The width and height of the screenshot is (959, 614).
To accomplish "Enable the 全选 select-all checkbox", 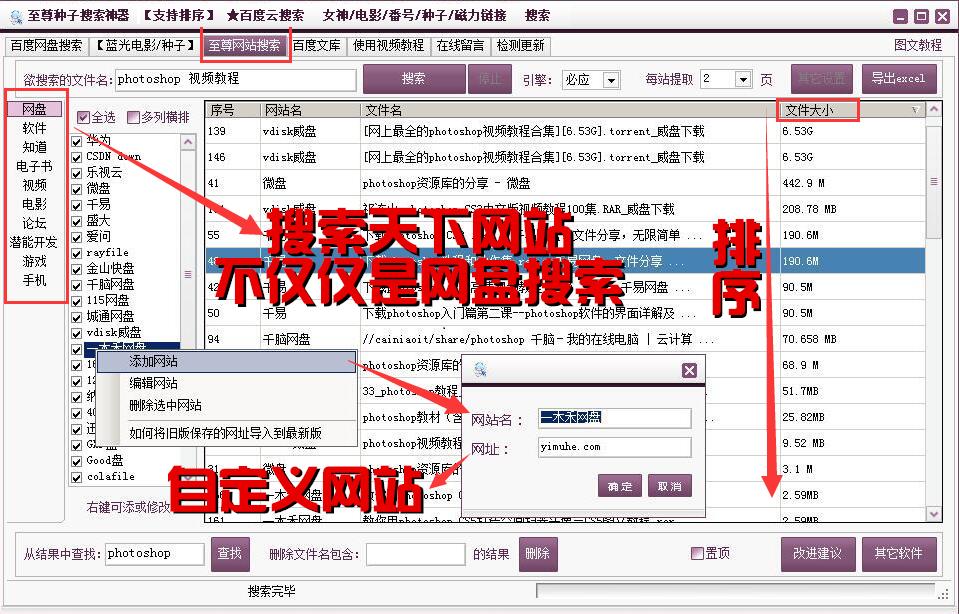I will point(84,118).
